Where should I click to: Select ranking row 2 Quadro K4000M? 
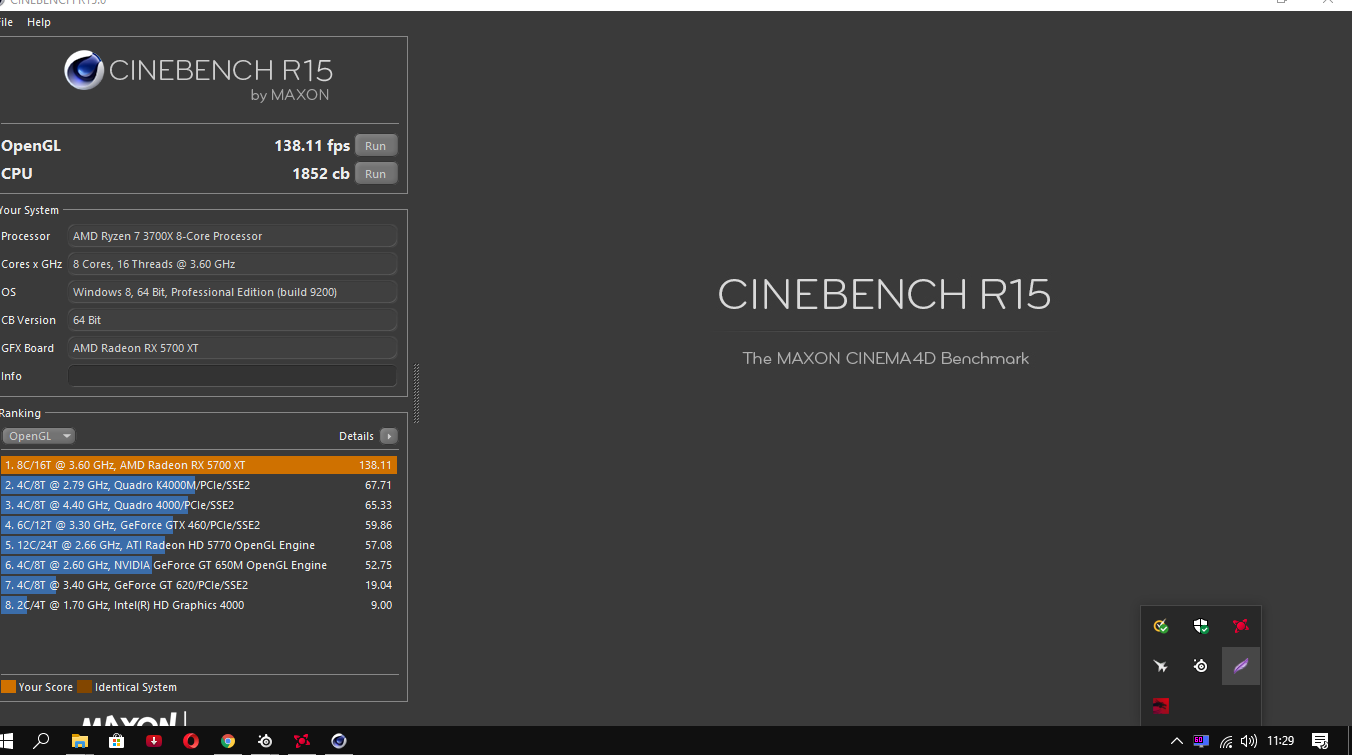pos(199,485)
